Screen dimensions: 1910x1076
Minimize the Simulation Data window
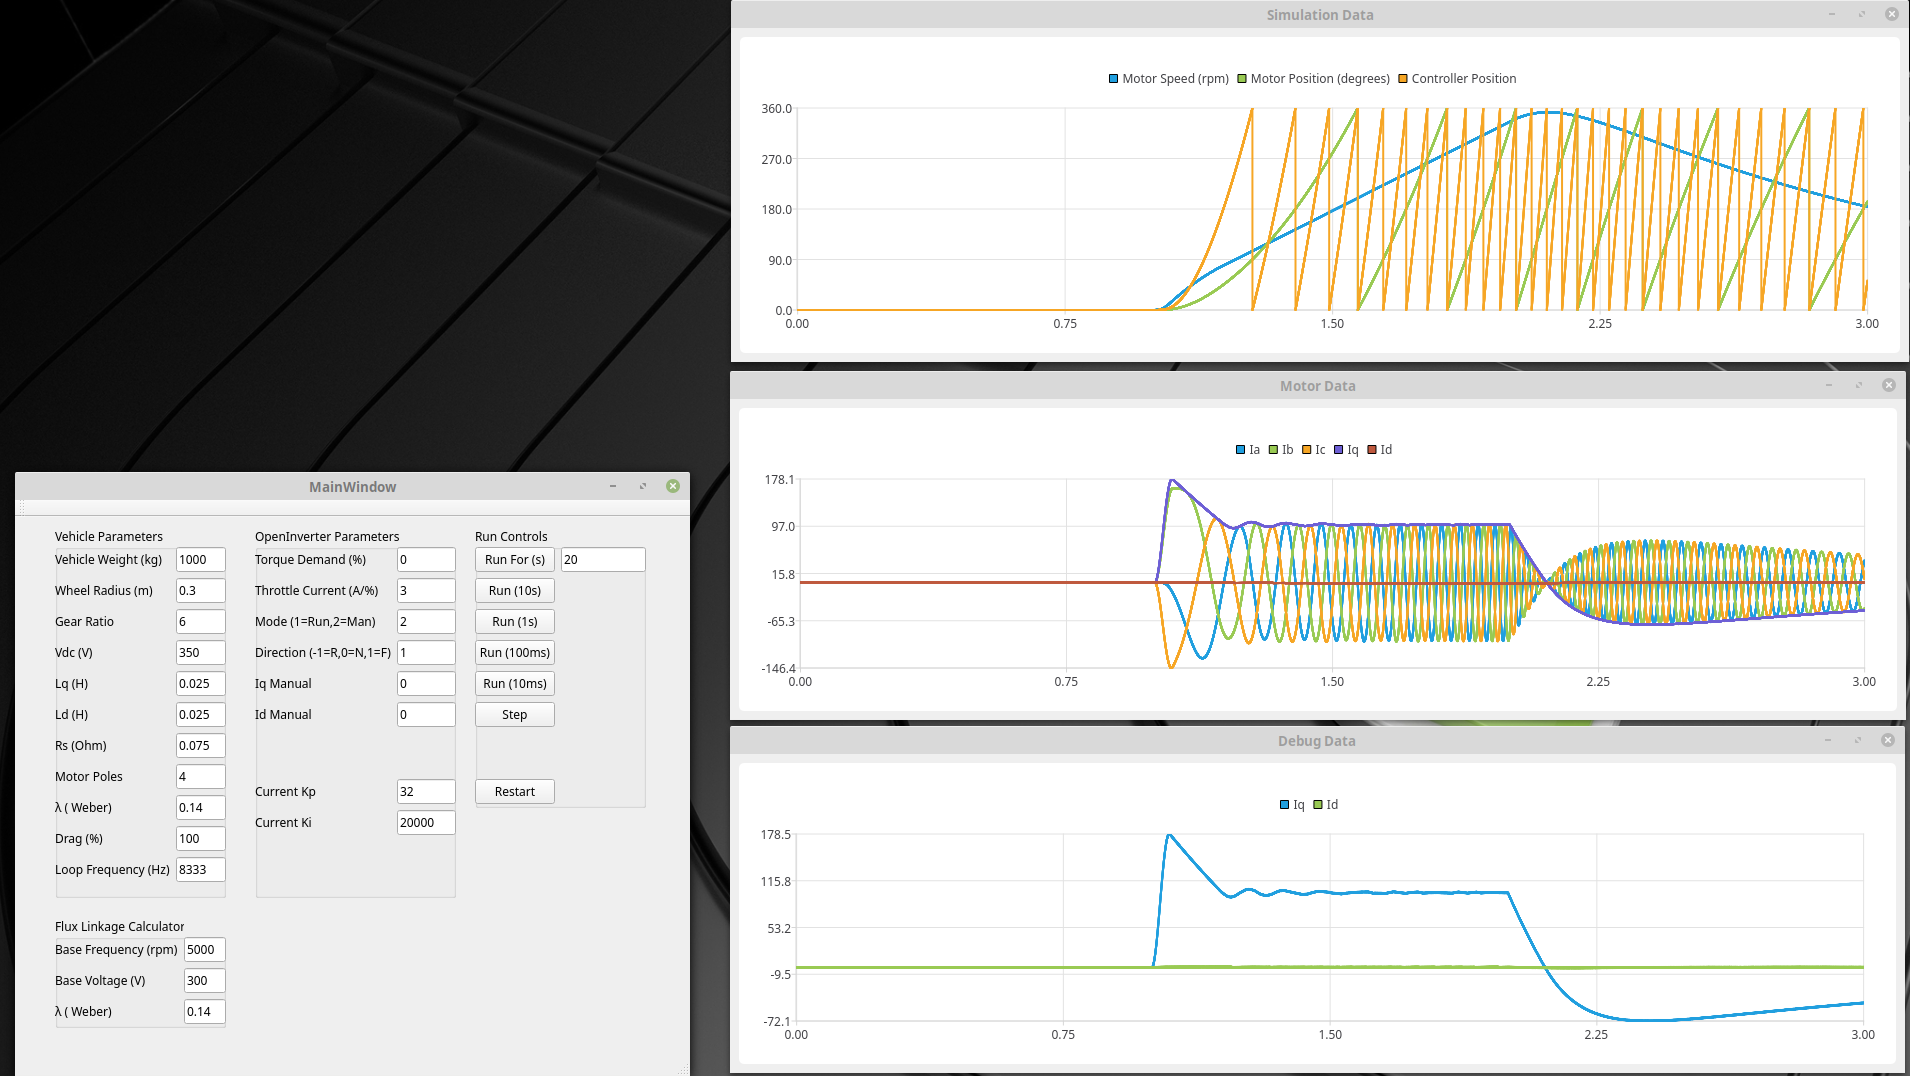(x=1832, y=14)
